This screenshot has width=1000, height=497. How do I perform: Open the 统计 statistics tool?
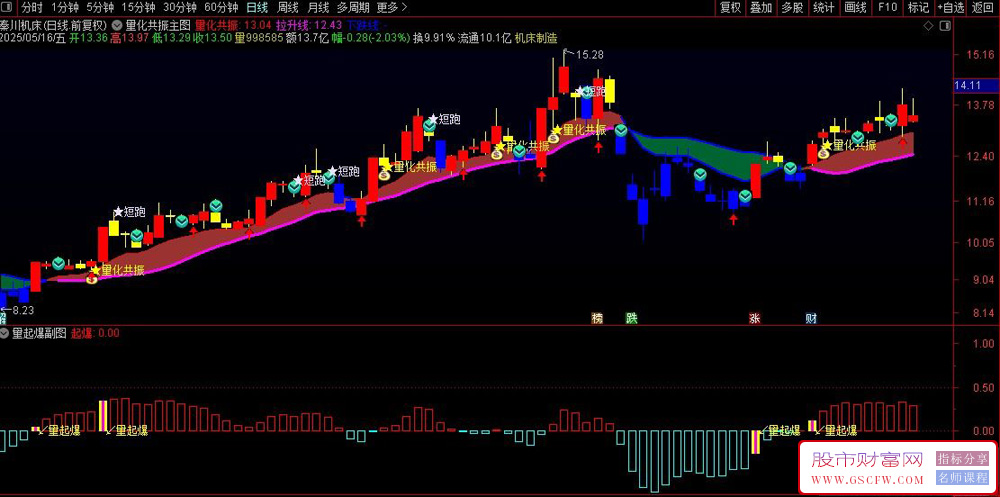pyautogui.click(x=823, y=8)
